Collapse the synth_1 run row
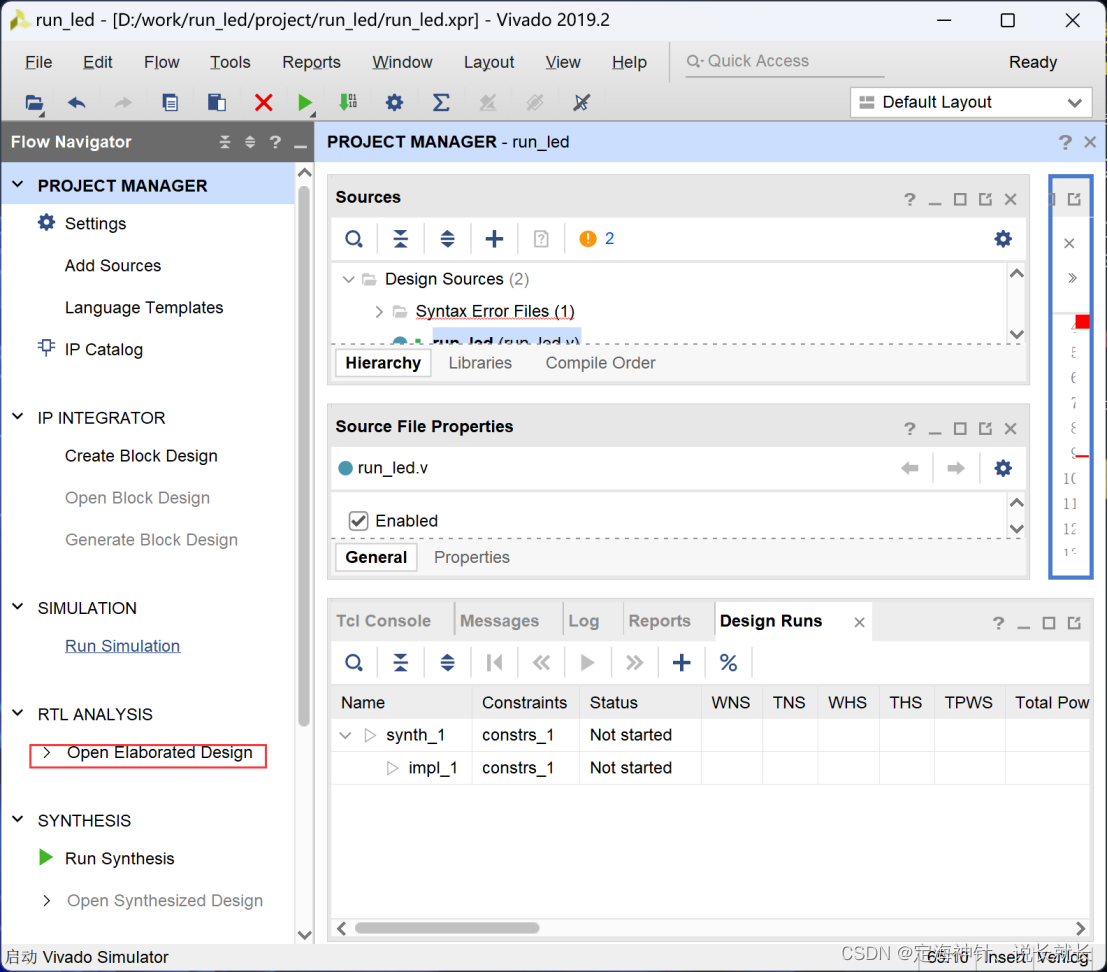The height and width of the screenshot is (972, 1108). click(346, 735)
